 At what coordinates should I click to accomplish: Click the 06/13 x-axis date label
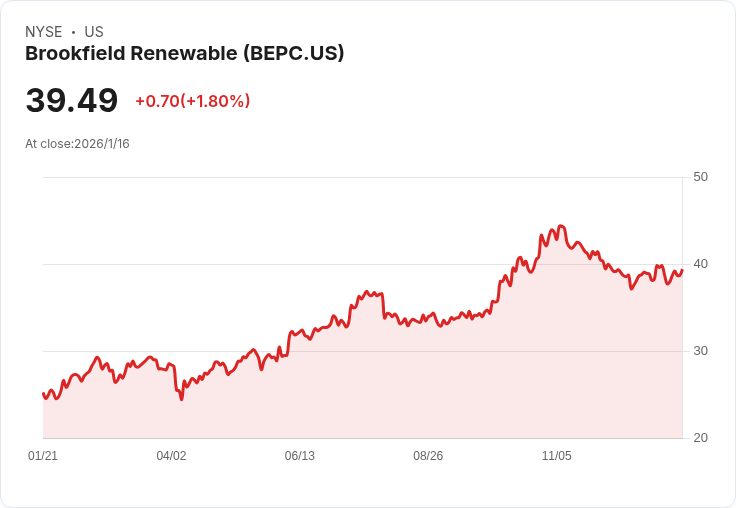click(x=299, y=456)
